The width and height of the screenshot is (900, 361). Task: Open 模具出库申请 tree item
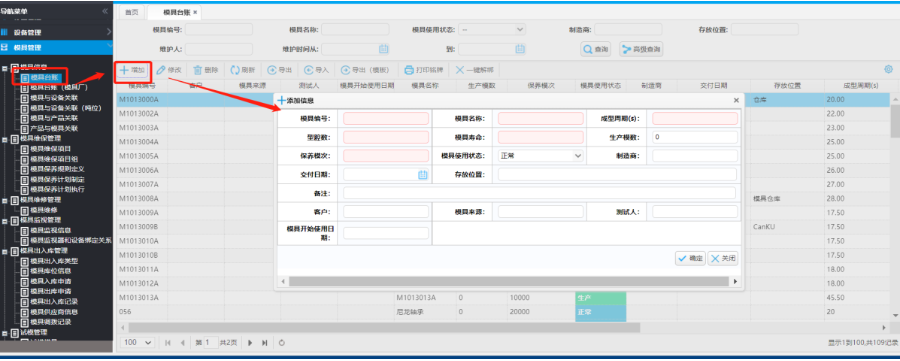[50, 292]
